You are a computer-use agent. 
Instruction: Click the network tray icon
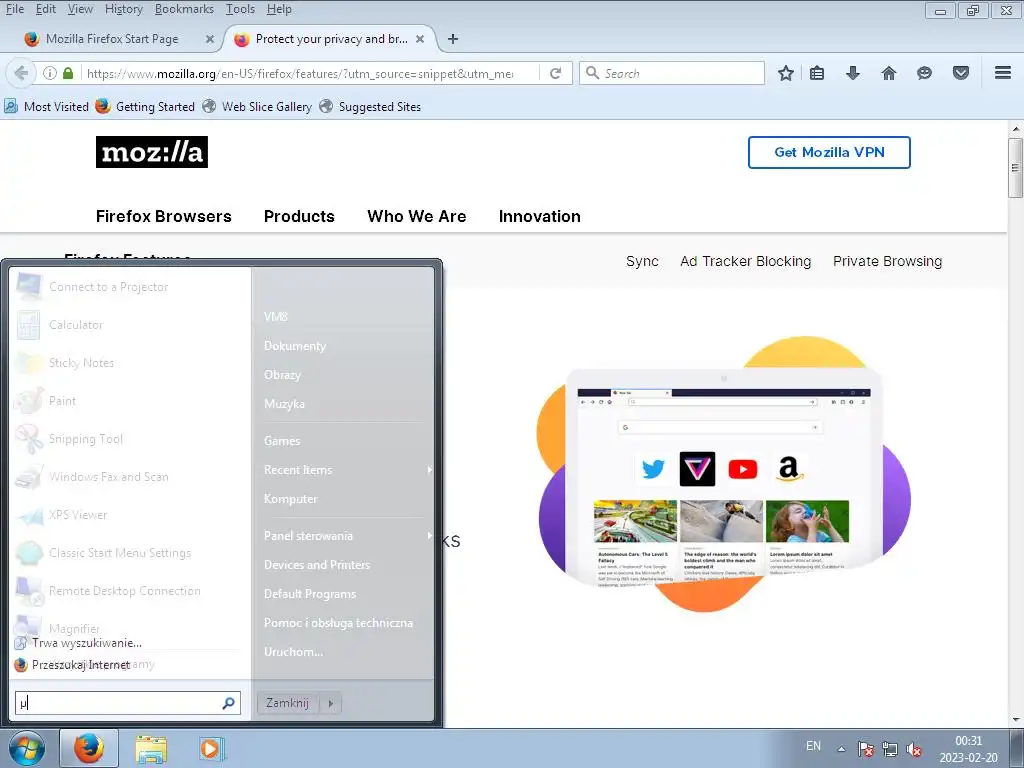[x=889, y=749]
